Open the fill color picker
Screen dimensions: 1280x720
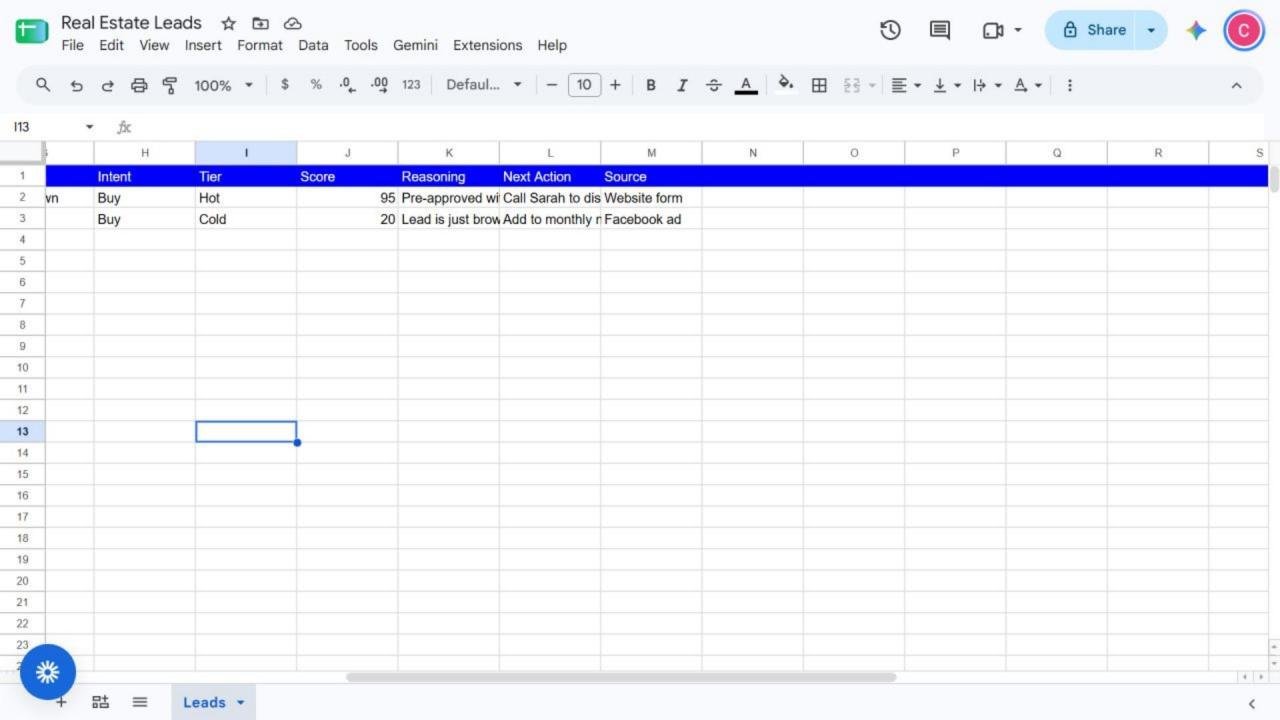click(x=786, y=84)
